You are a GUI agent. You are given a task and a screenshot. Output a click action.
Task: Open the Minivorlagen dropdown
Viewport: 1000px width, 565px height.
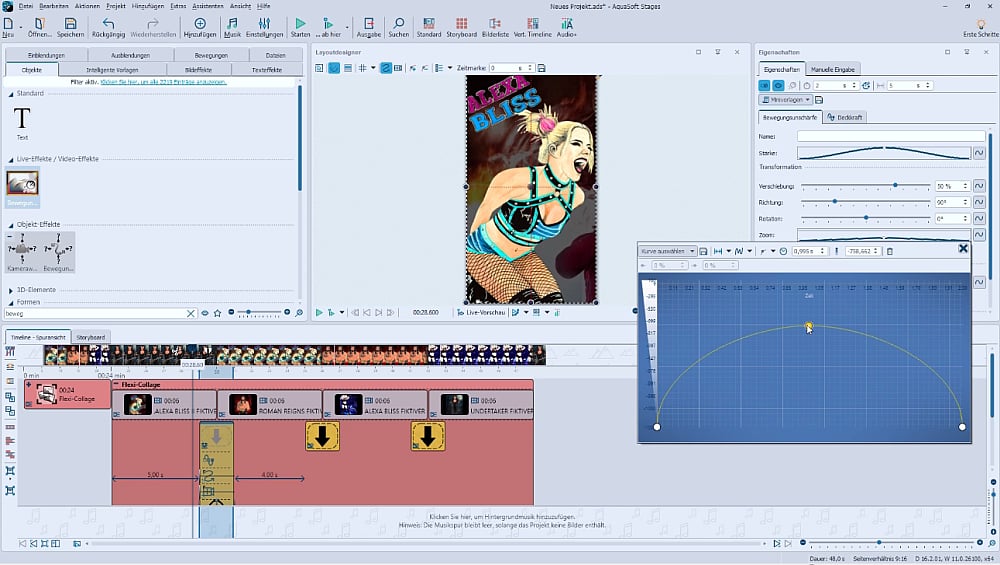784,100
